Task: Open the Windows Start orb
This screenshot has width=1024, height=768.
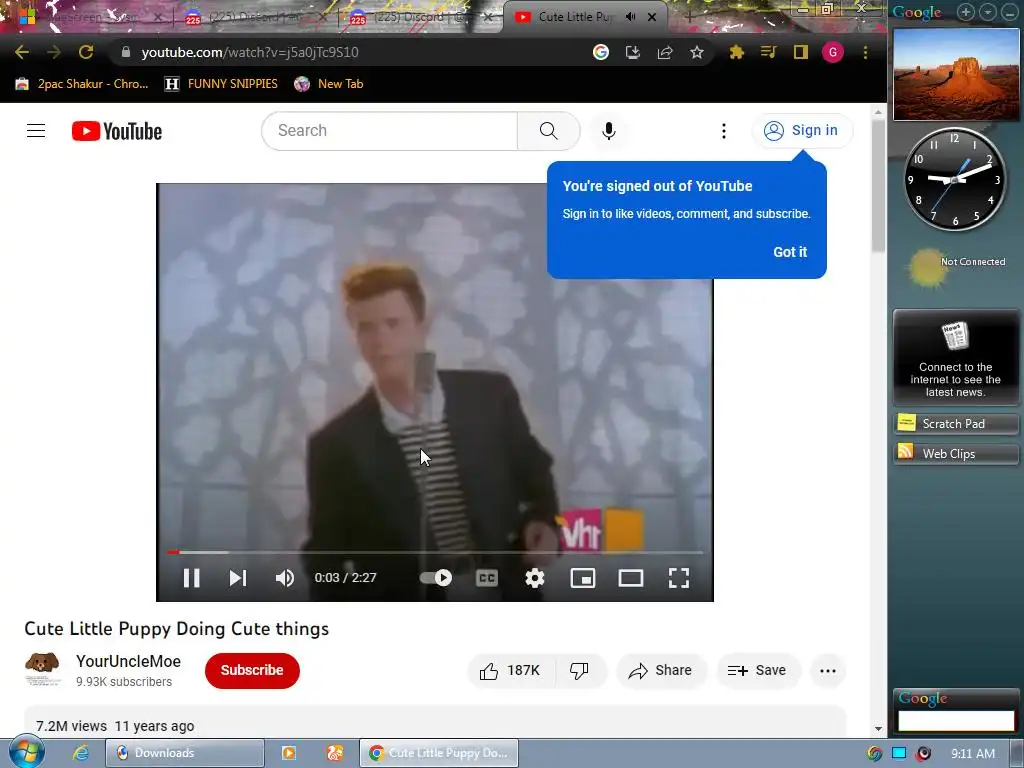Action: coord(26,752)
